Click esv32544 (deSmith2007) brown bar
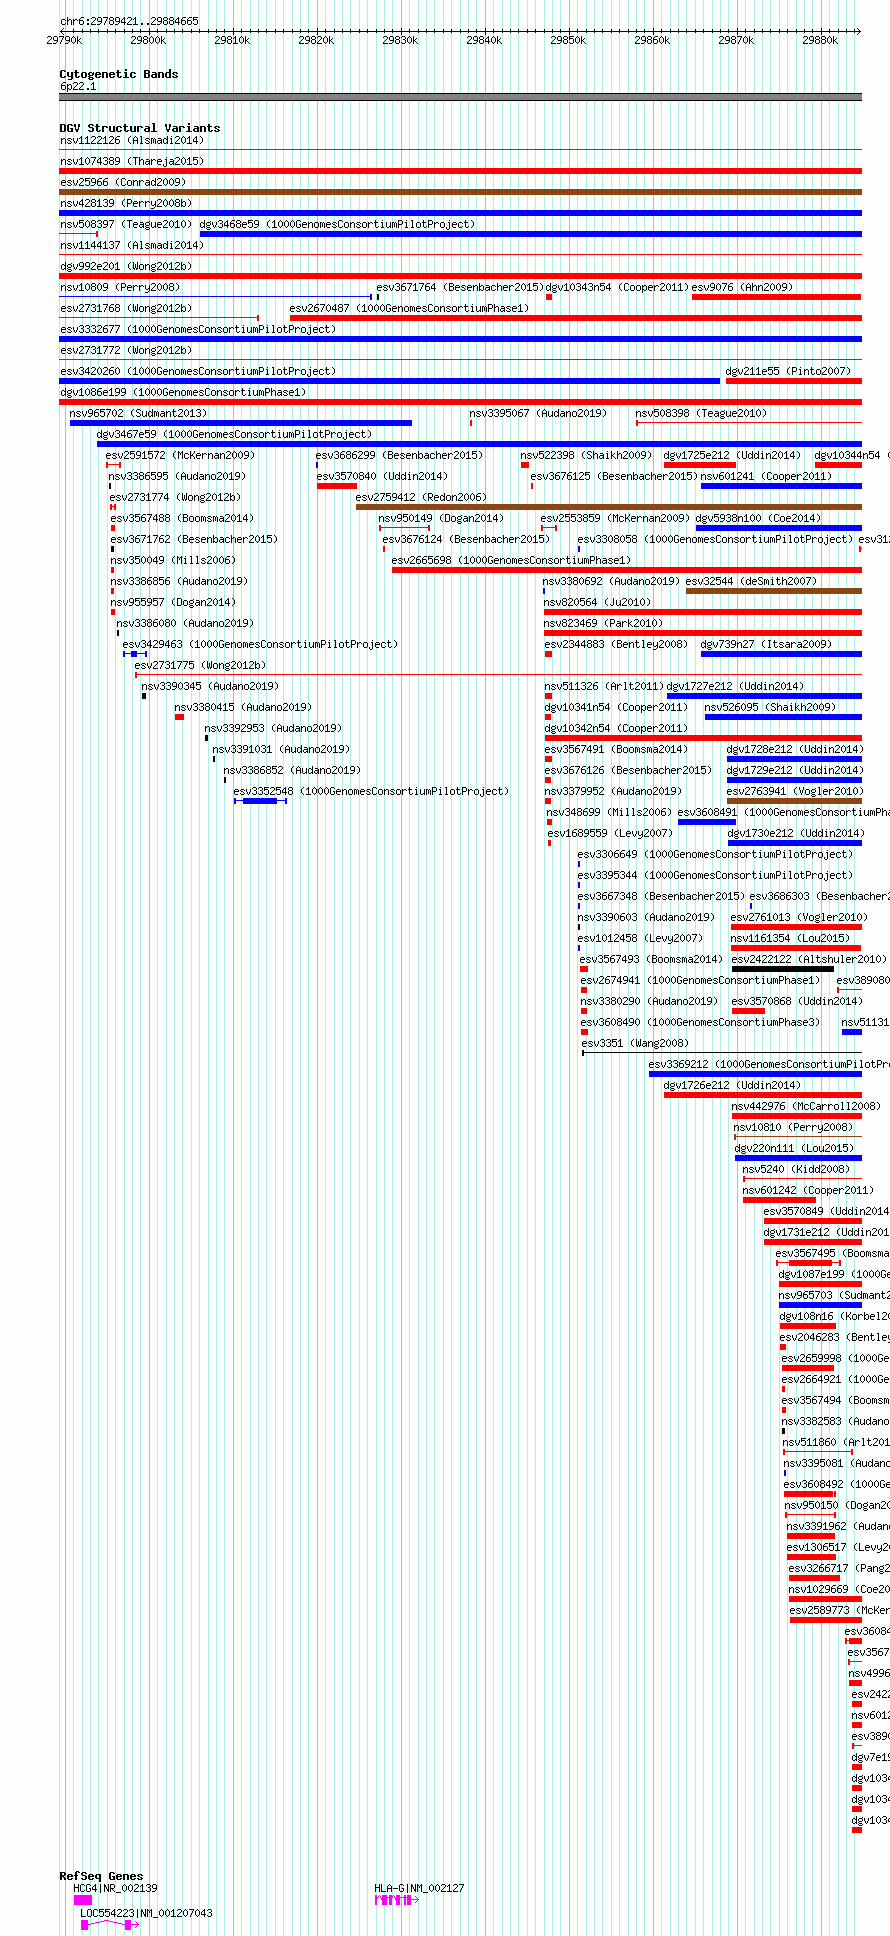 click(x=773, y=591)
